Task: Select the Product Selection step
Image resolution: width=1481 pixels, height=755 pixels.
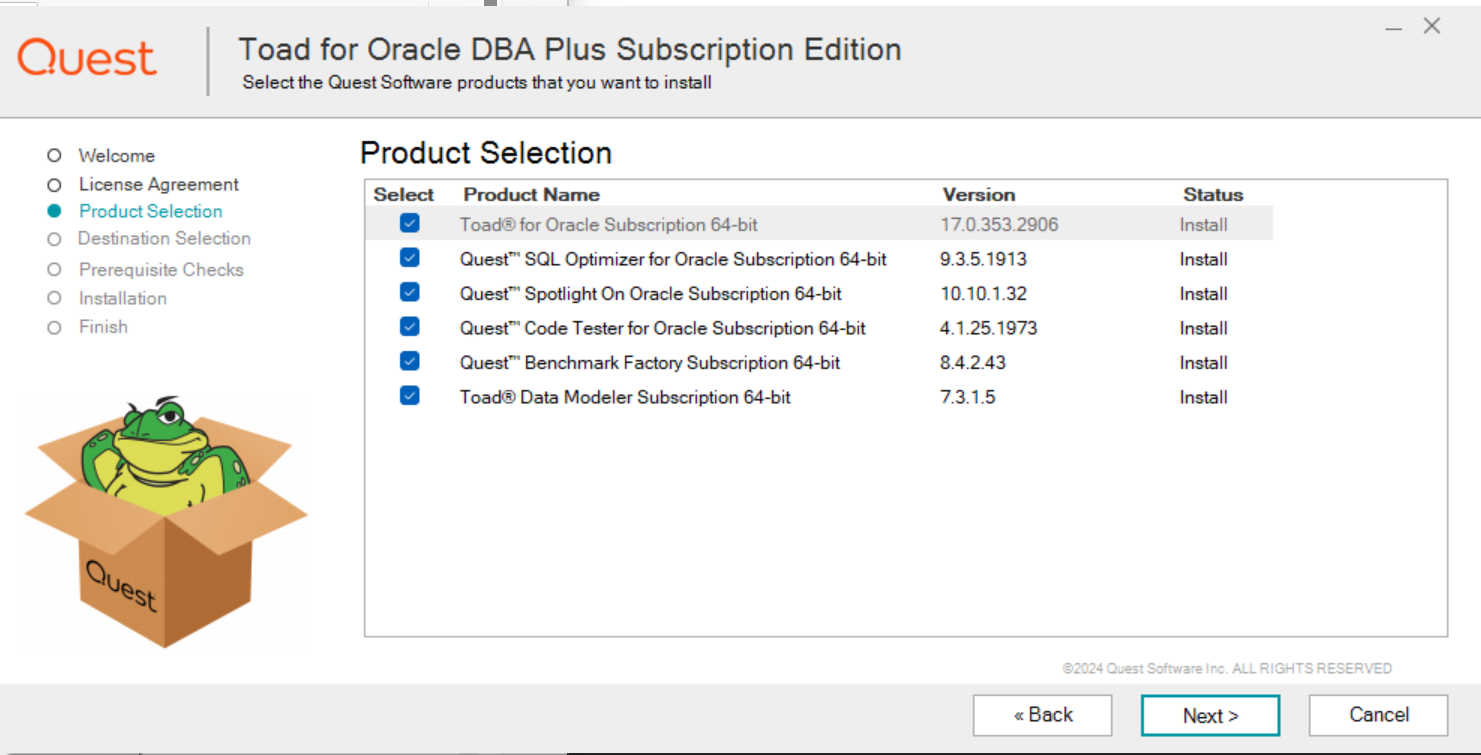Action: pyautogui.click(x=151, y=211)
